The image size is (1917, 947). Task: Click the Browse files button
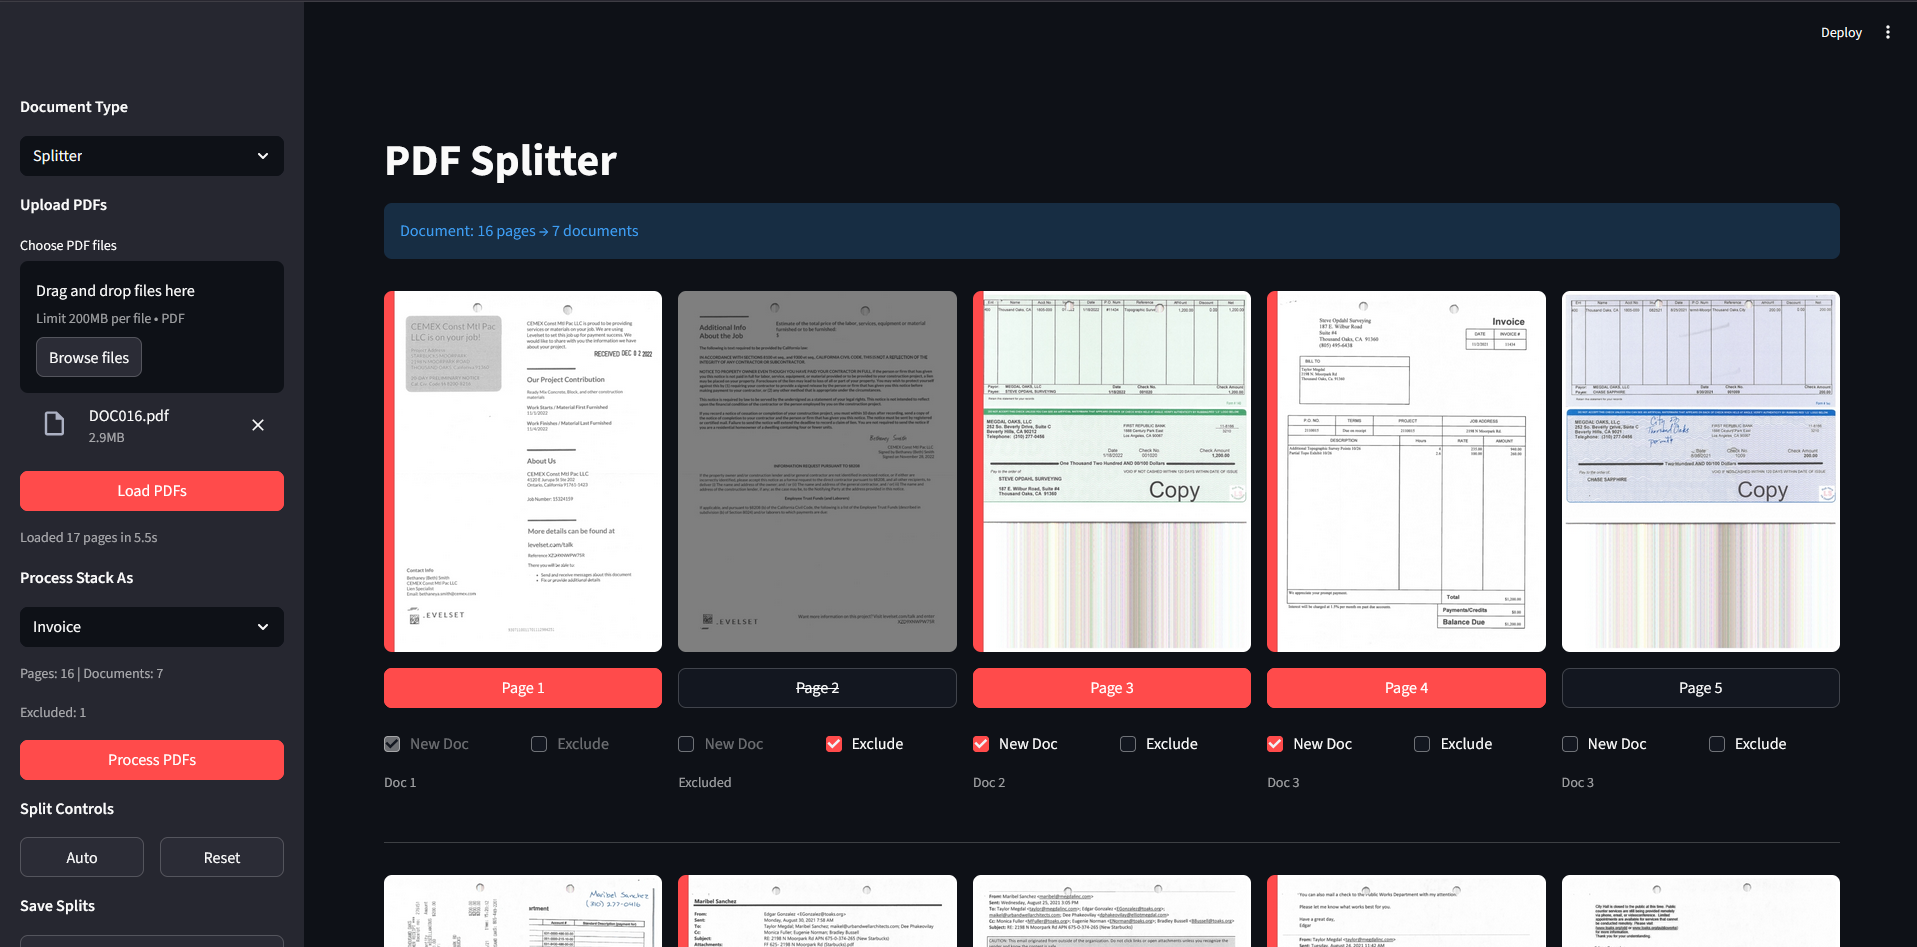tap(88, 357)
